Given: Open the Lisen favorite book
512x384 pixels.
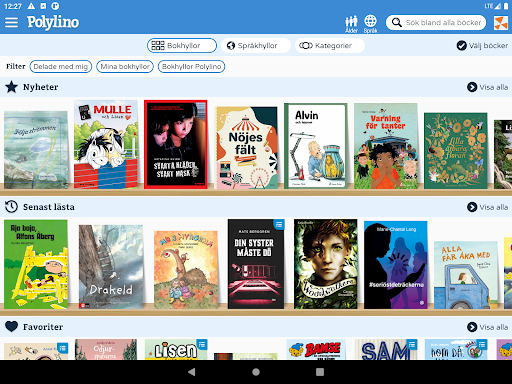Looking at the screenshot, I should pyautogui.click(x=176, y=350).
